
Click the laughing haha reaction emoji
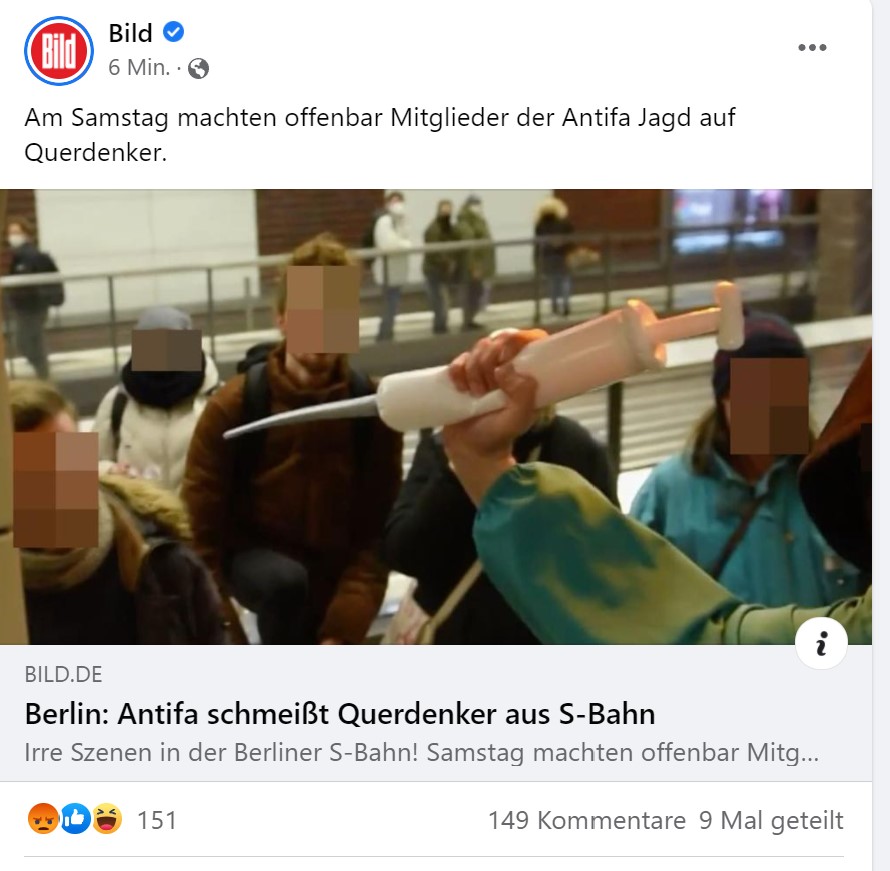[x=107, y=819]
